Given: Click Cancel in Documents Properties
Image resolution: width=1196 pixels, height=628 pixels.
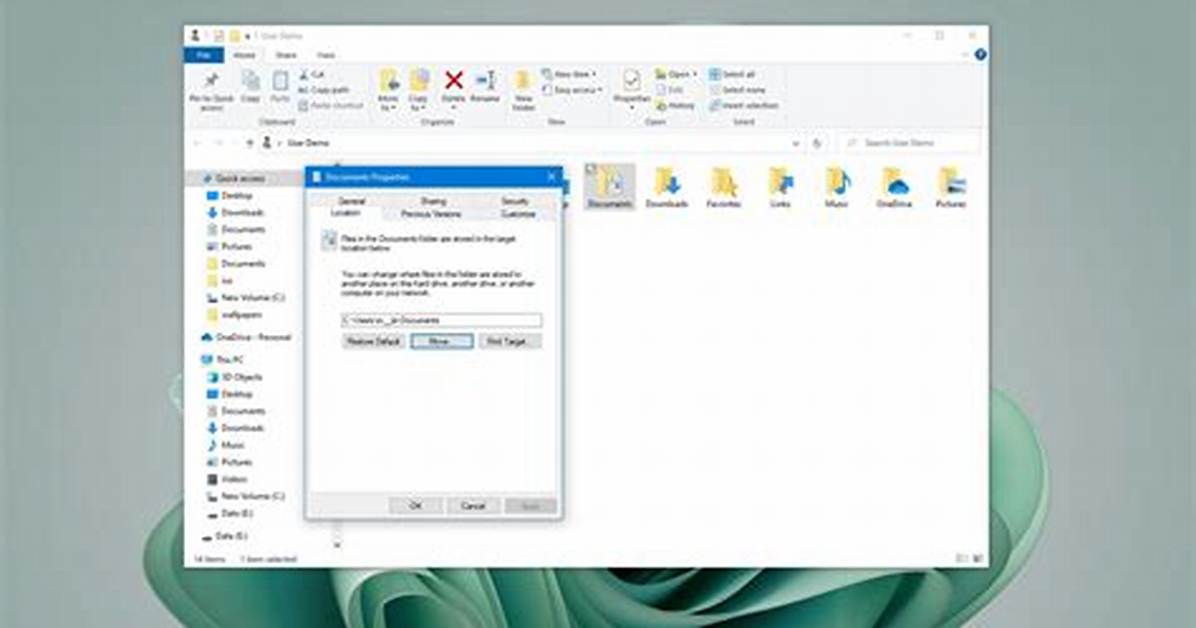Looking at the screenshot, I should [x=473, y=505].
